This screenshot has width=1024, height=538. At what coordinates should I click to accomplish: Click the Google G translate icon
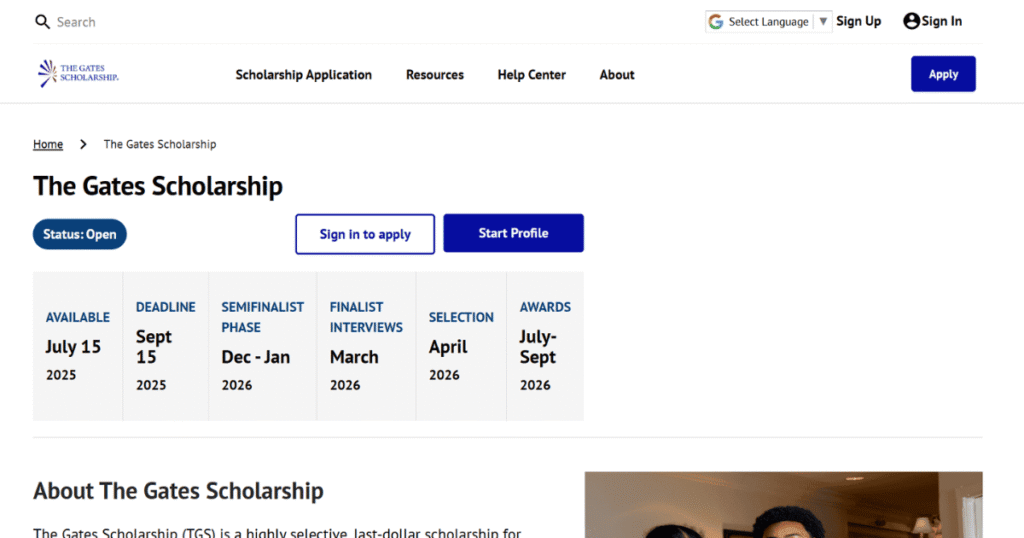pyautogui.click(x=716, y=22)
